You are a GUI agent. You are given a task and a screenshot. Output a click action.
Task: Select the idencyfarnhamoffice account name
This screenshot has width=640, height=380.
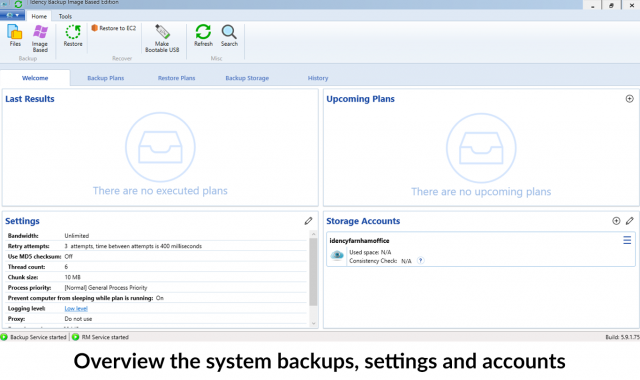pos(359,241)
